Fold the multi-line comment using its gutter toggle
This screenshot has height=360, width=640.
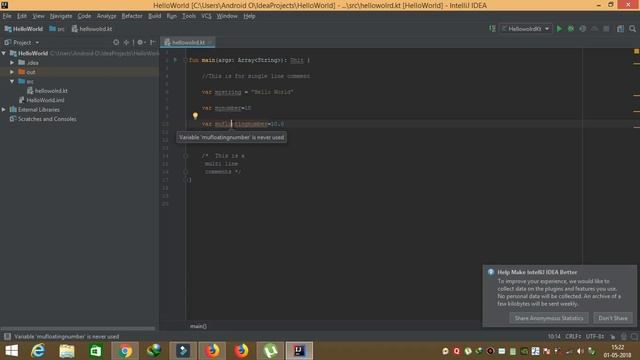click(x=185, y=156)
